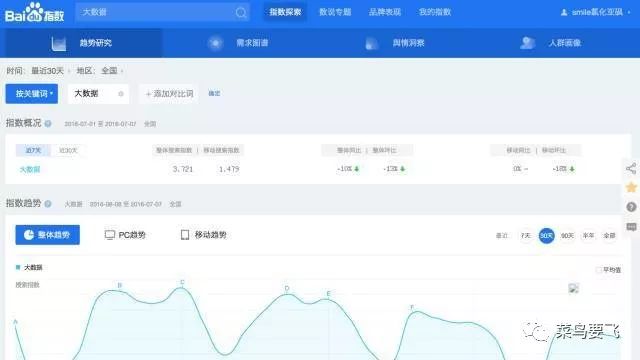Choose the 全部 range option
Image resolution: width=640 pixels, height=360 pixels.
coord(609,236)
